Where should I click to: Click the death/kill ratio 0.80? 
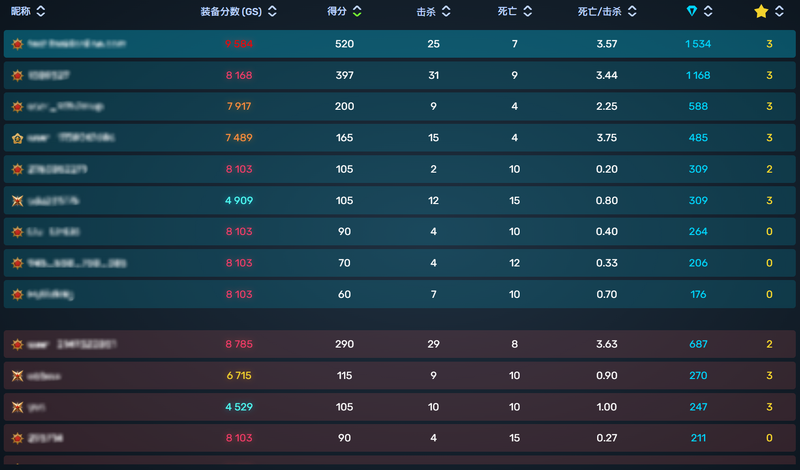(607, 201)
